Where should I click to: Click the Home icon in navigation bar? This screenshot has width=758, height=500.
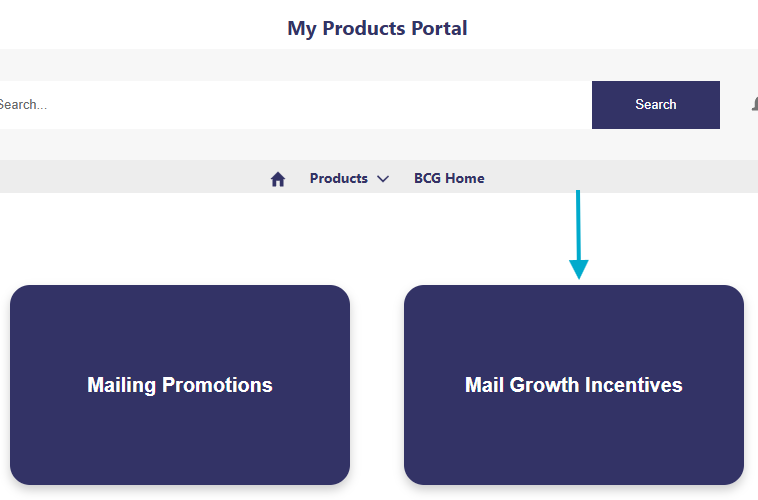278,179
